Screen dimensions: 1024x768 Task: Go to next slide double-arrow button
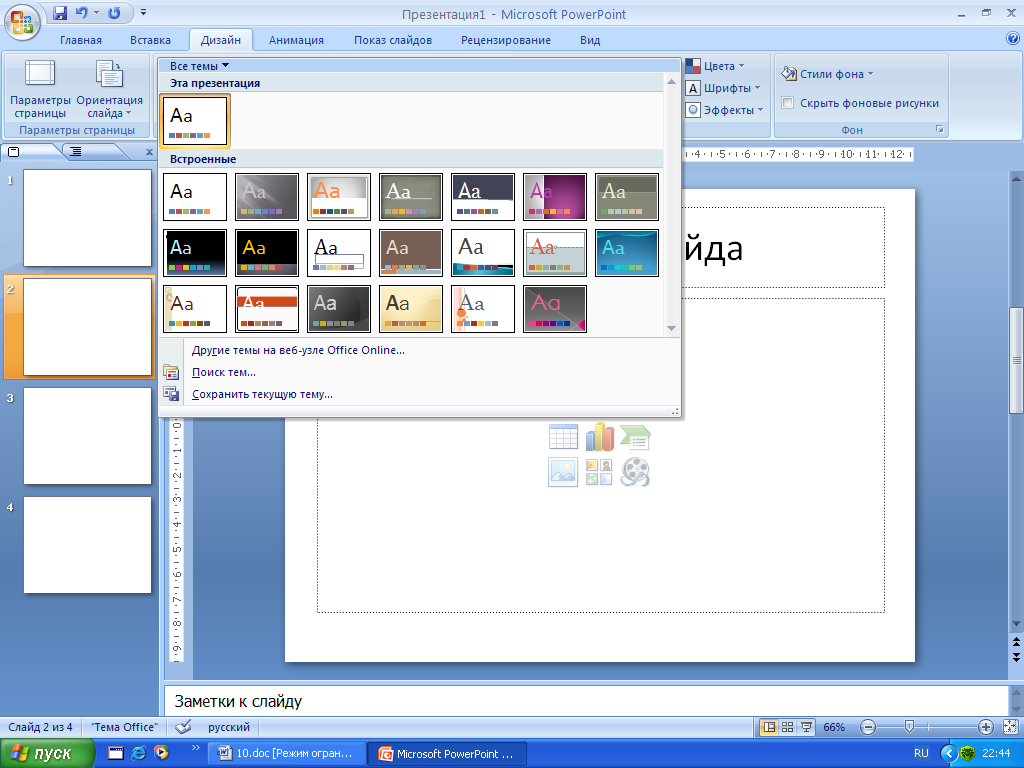tap(1016, 656)
